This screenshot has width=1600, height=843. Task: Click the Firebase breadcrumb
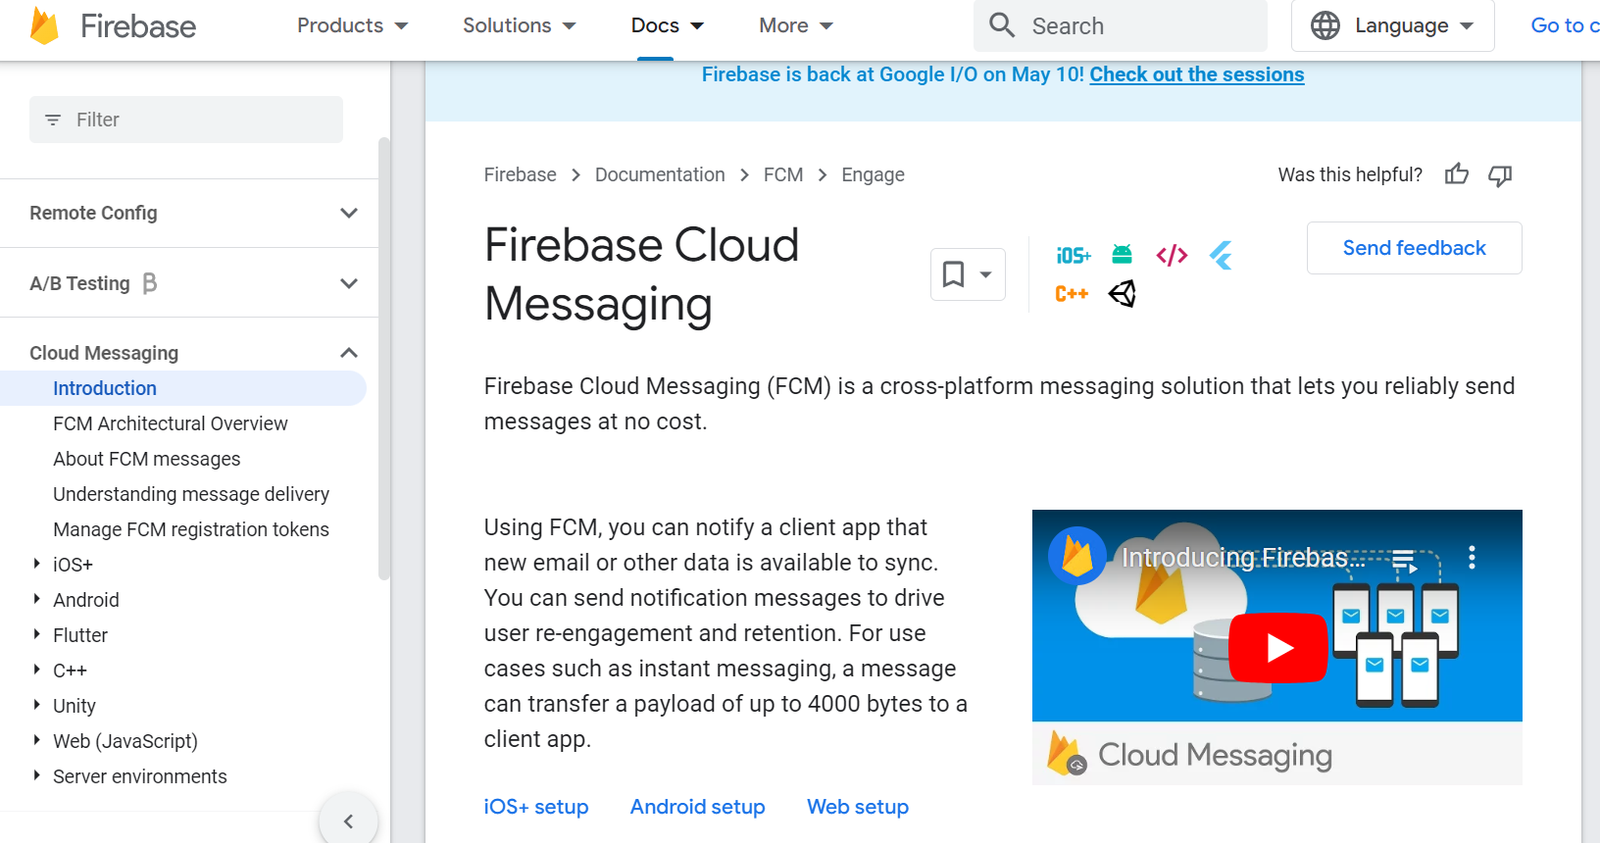point(520,175)
